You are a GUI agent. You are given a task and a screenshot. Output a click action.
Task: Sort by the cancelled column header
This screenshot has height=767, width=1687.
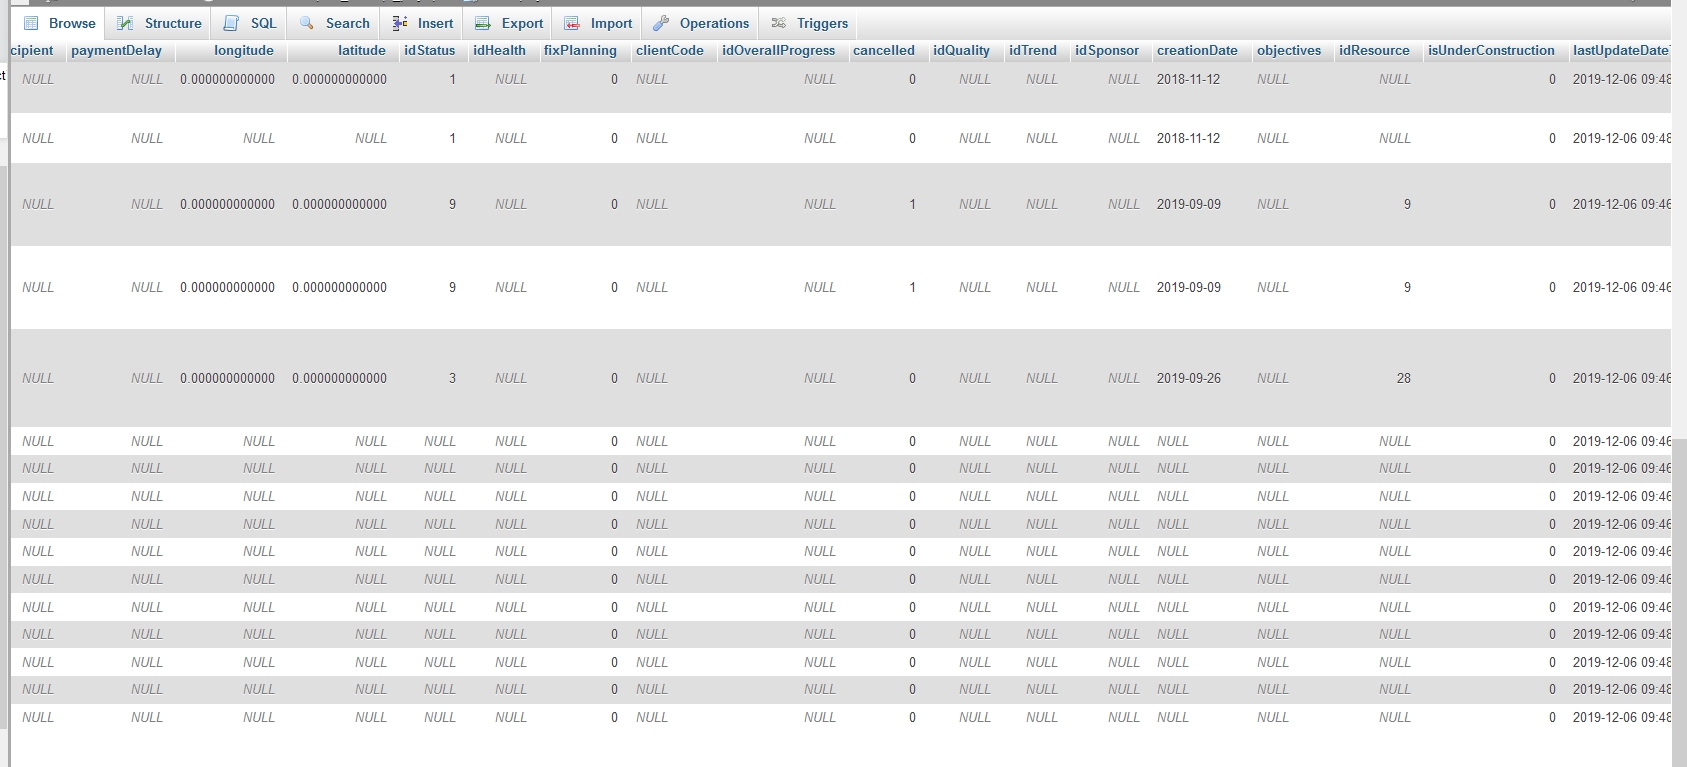point(883,50)
